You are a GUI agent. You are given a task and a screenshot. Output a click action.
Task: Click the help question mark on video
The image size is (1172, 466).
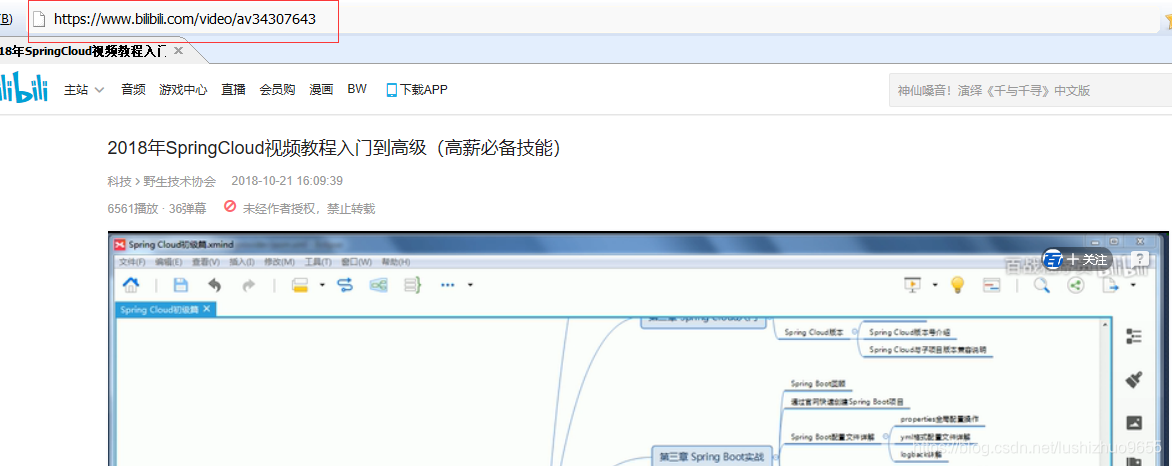pyautogui.click(x=1140, y=259)
